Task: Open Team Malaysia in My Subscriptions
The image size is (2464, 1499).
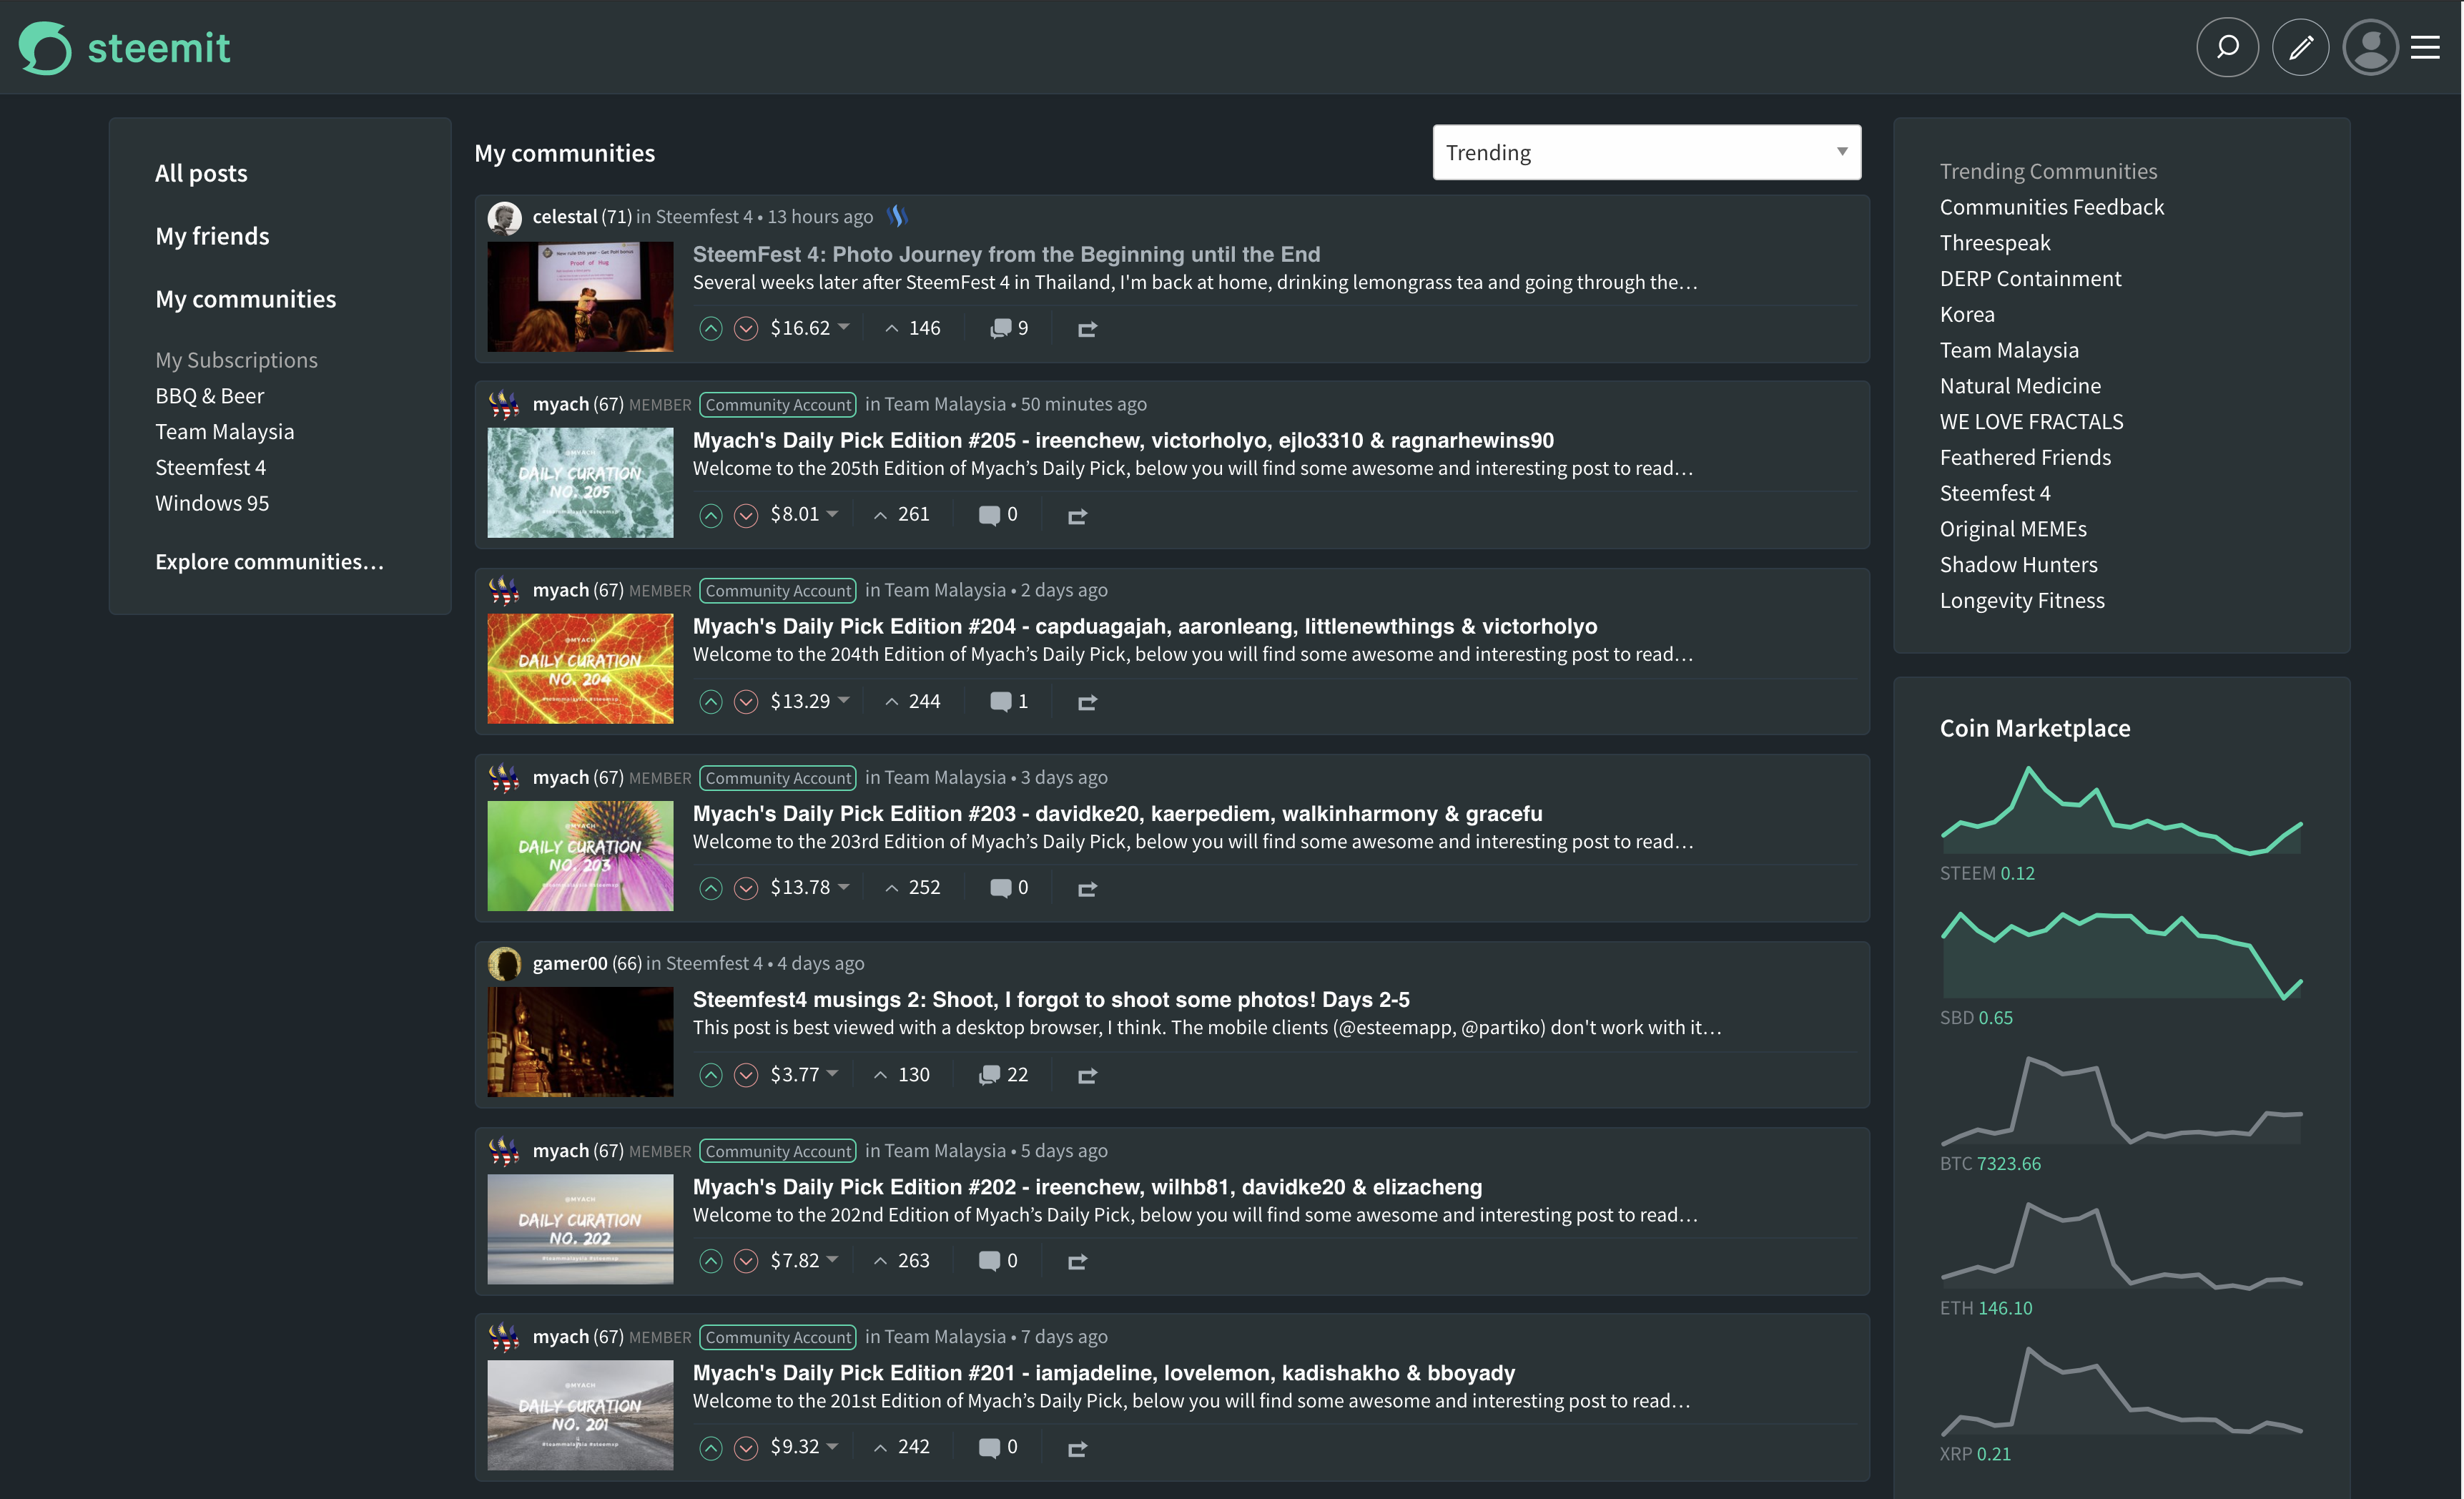Action: pyautogui.click(x=224, y=432)
